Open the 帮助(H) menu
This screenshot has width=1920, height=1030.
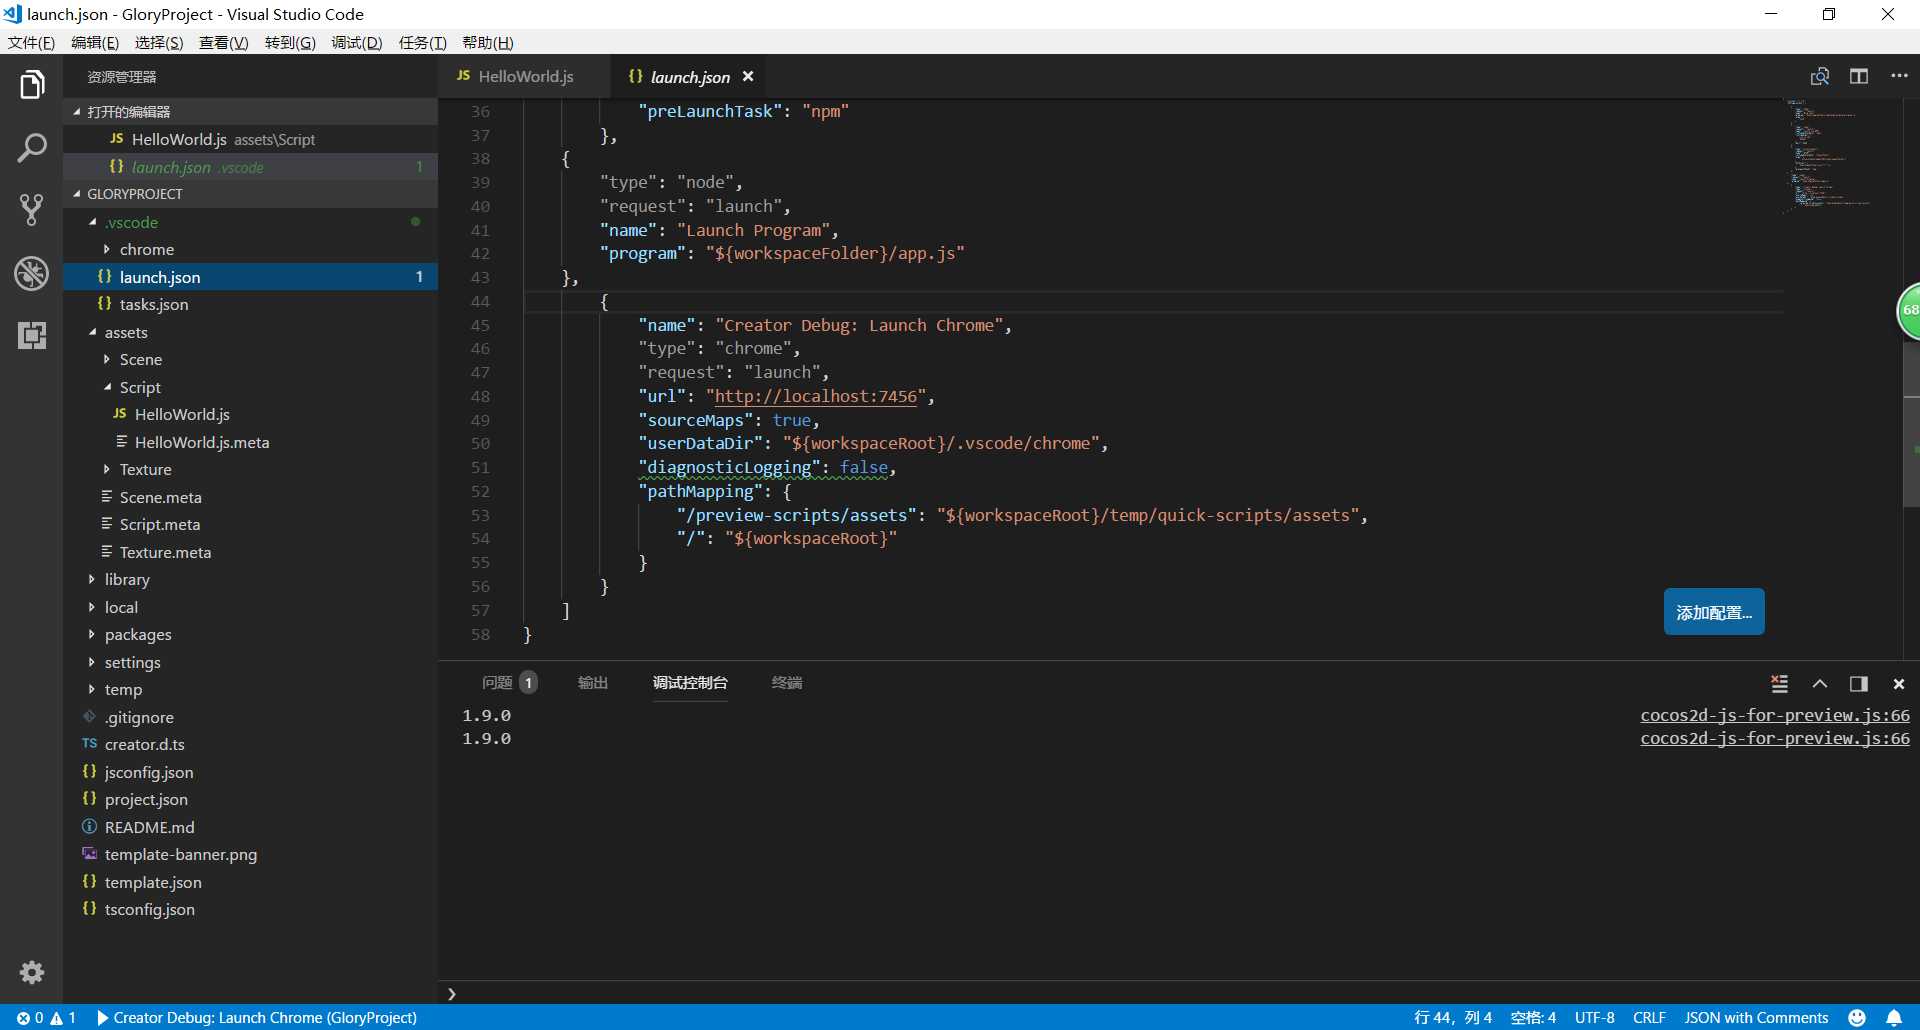(x=488, y=42)
